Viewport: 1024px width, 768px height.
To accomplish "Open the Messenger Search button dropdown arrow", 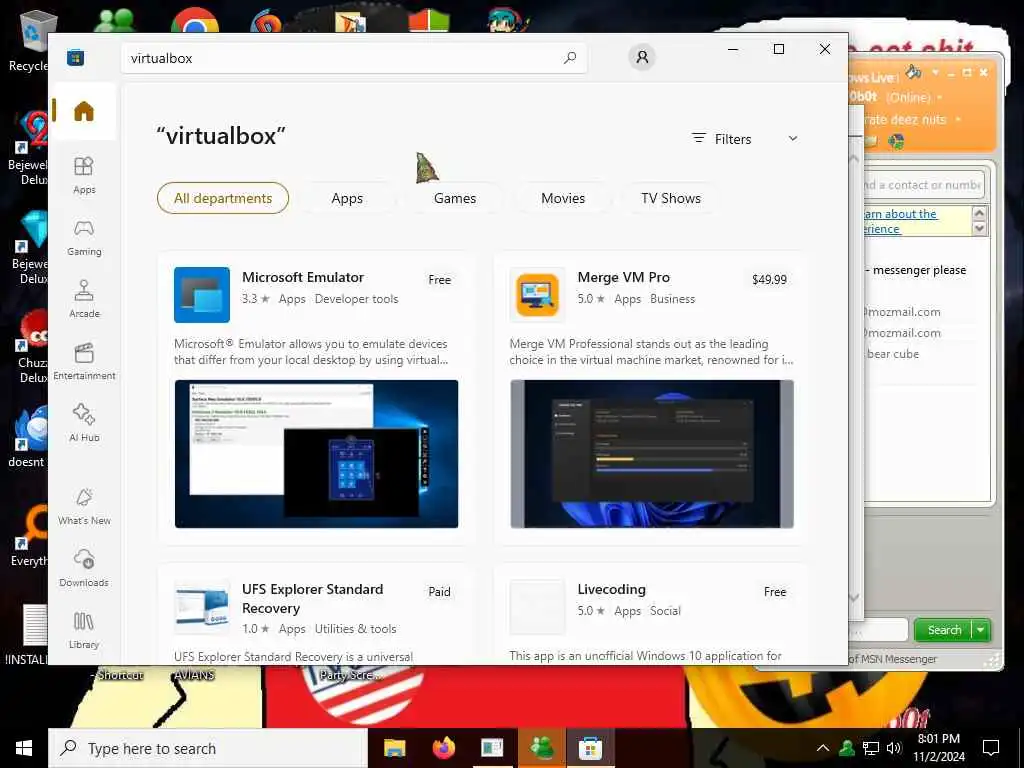I will [981, 630].
